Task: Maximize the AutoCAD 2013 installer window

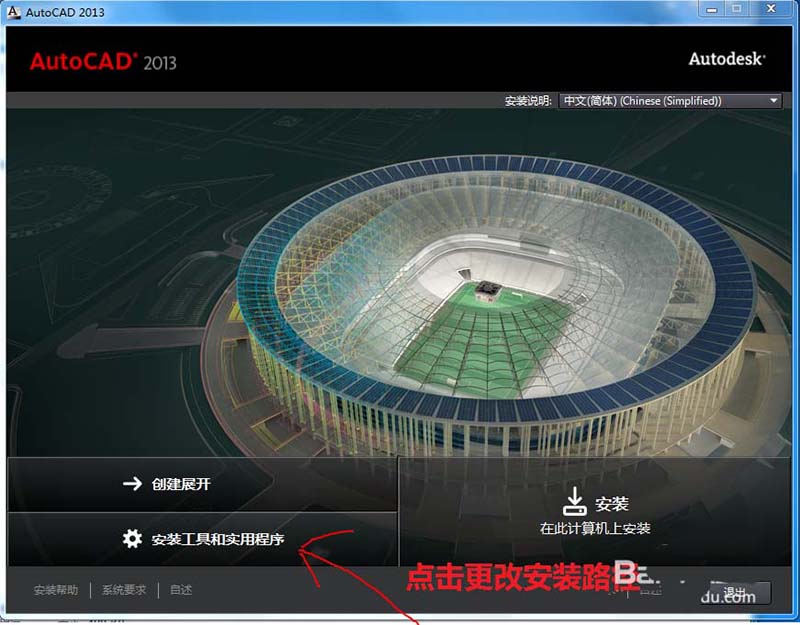Action: coord(737,9)
